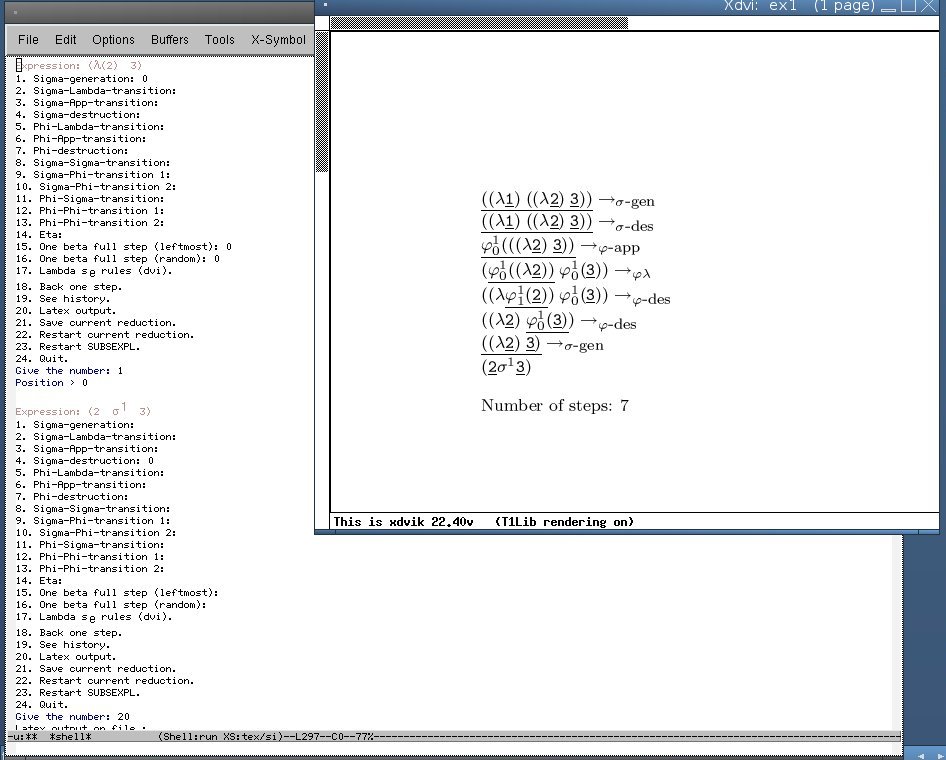This screenshot has height=760, width=946.
Task: Click the *shell* buffer name in mode line
Action: pyautogui.click(x=70, y=737)
